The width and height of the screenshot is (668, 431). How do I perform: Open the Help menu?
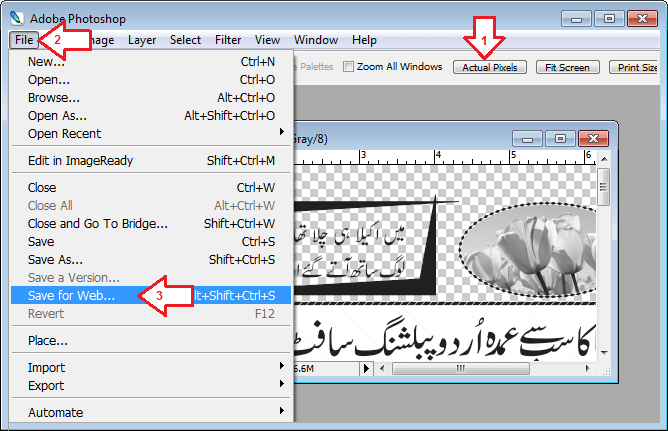tap(364, 40)
